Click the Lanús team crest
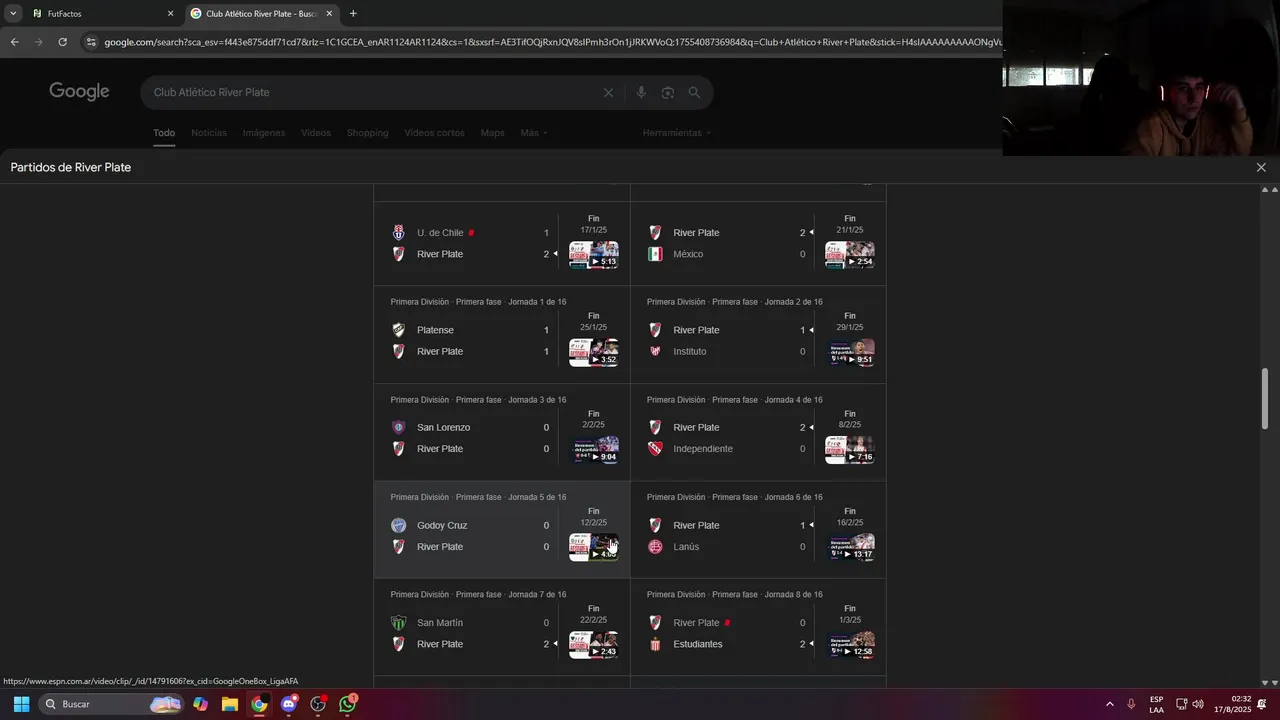 coord(655,547)
